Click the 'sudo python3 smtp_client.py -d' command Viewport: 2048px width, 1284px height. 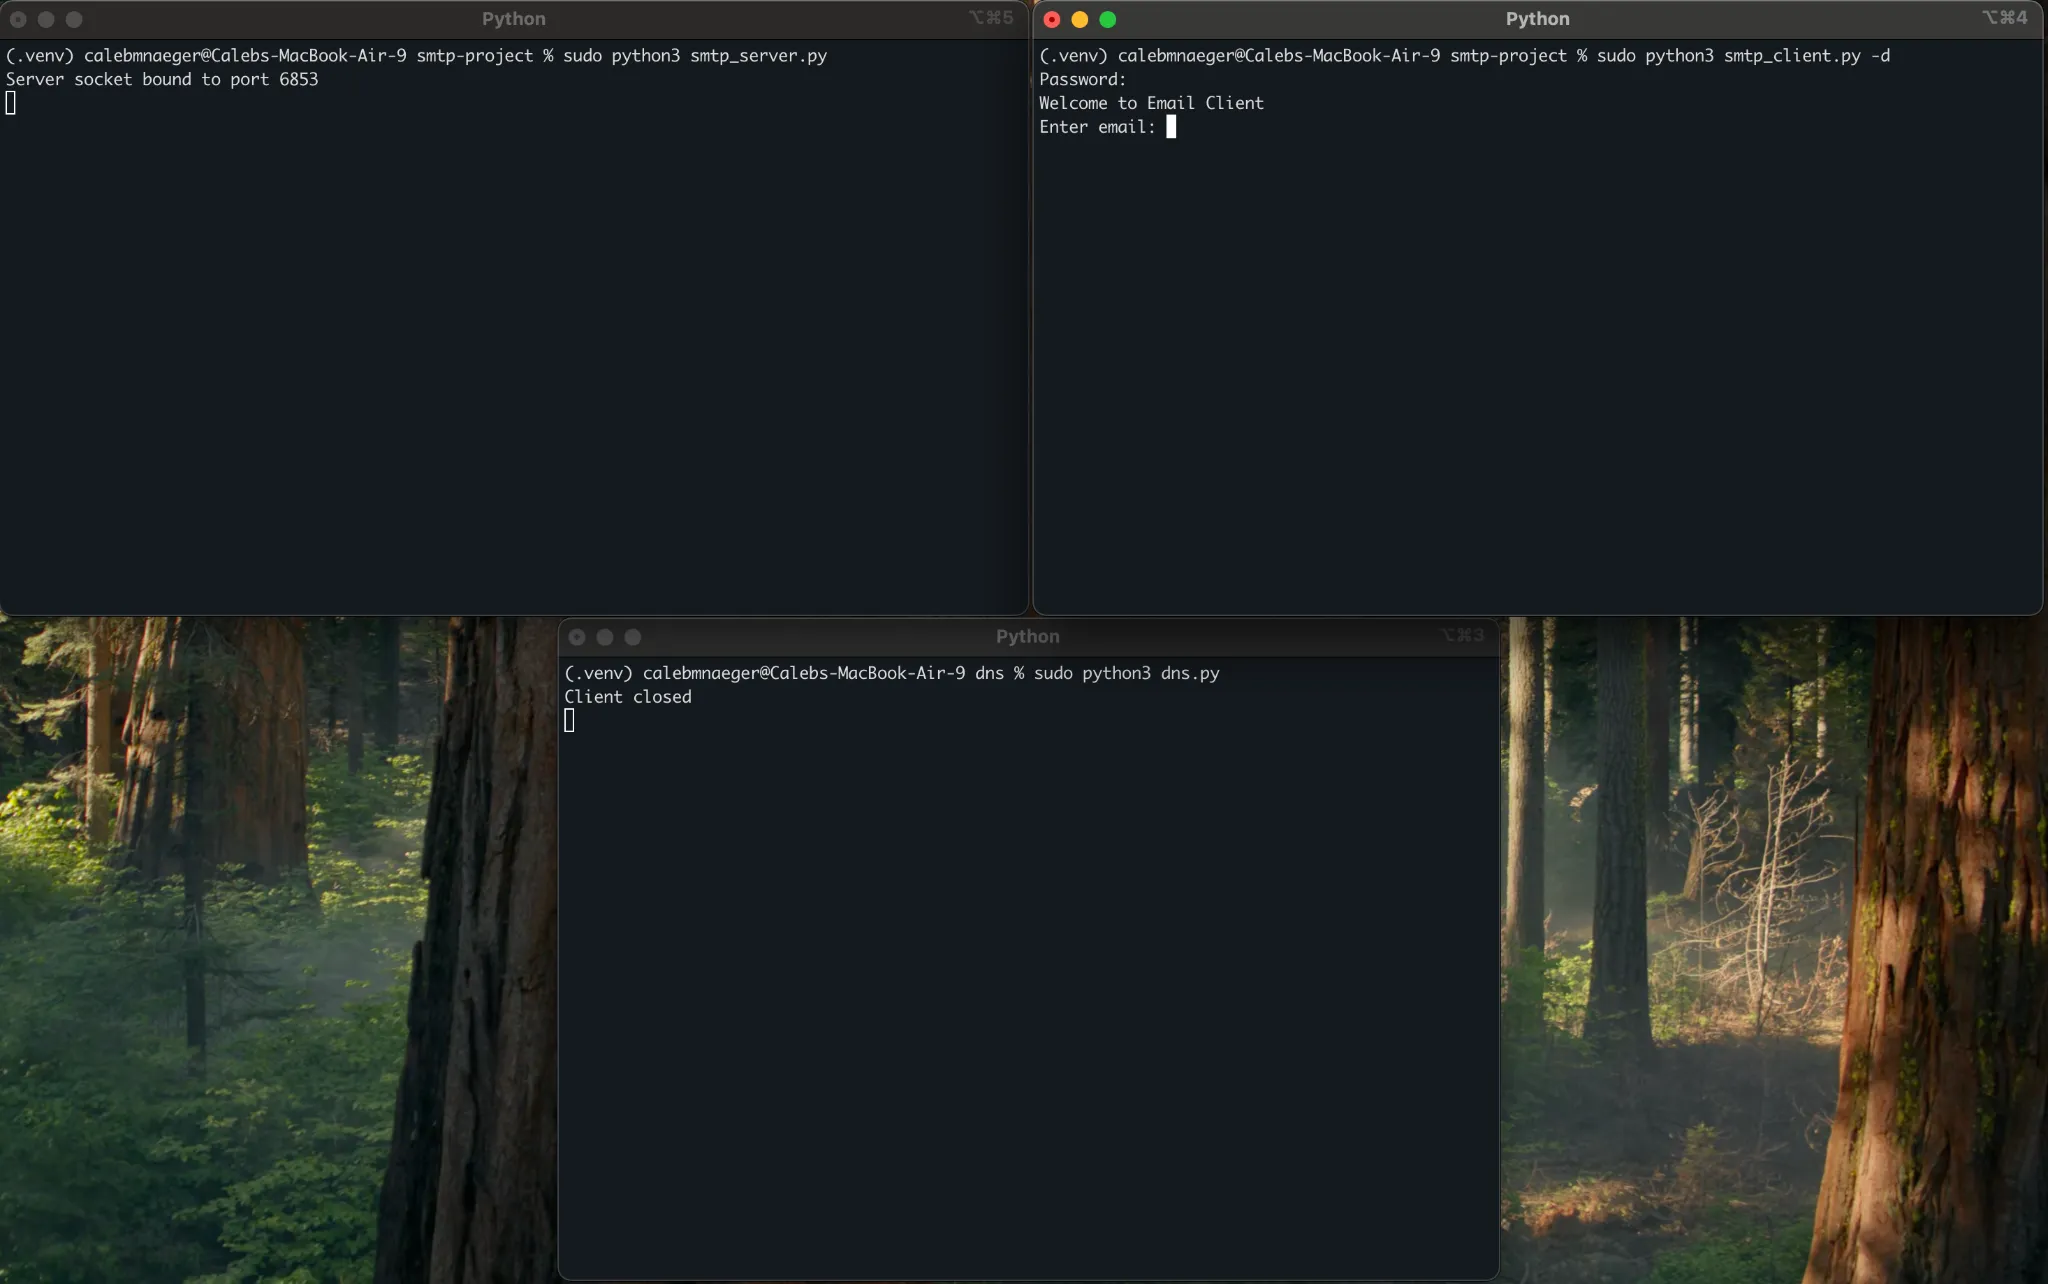coord(1743,56)
